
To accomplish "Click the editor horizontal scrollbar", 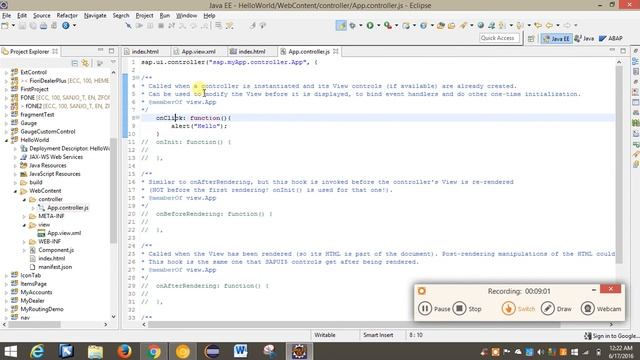I will [354, 325].
